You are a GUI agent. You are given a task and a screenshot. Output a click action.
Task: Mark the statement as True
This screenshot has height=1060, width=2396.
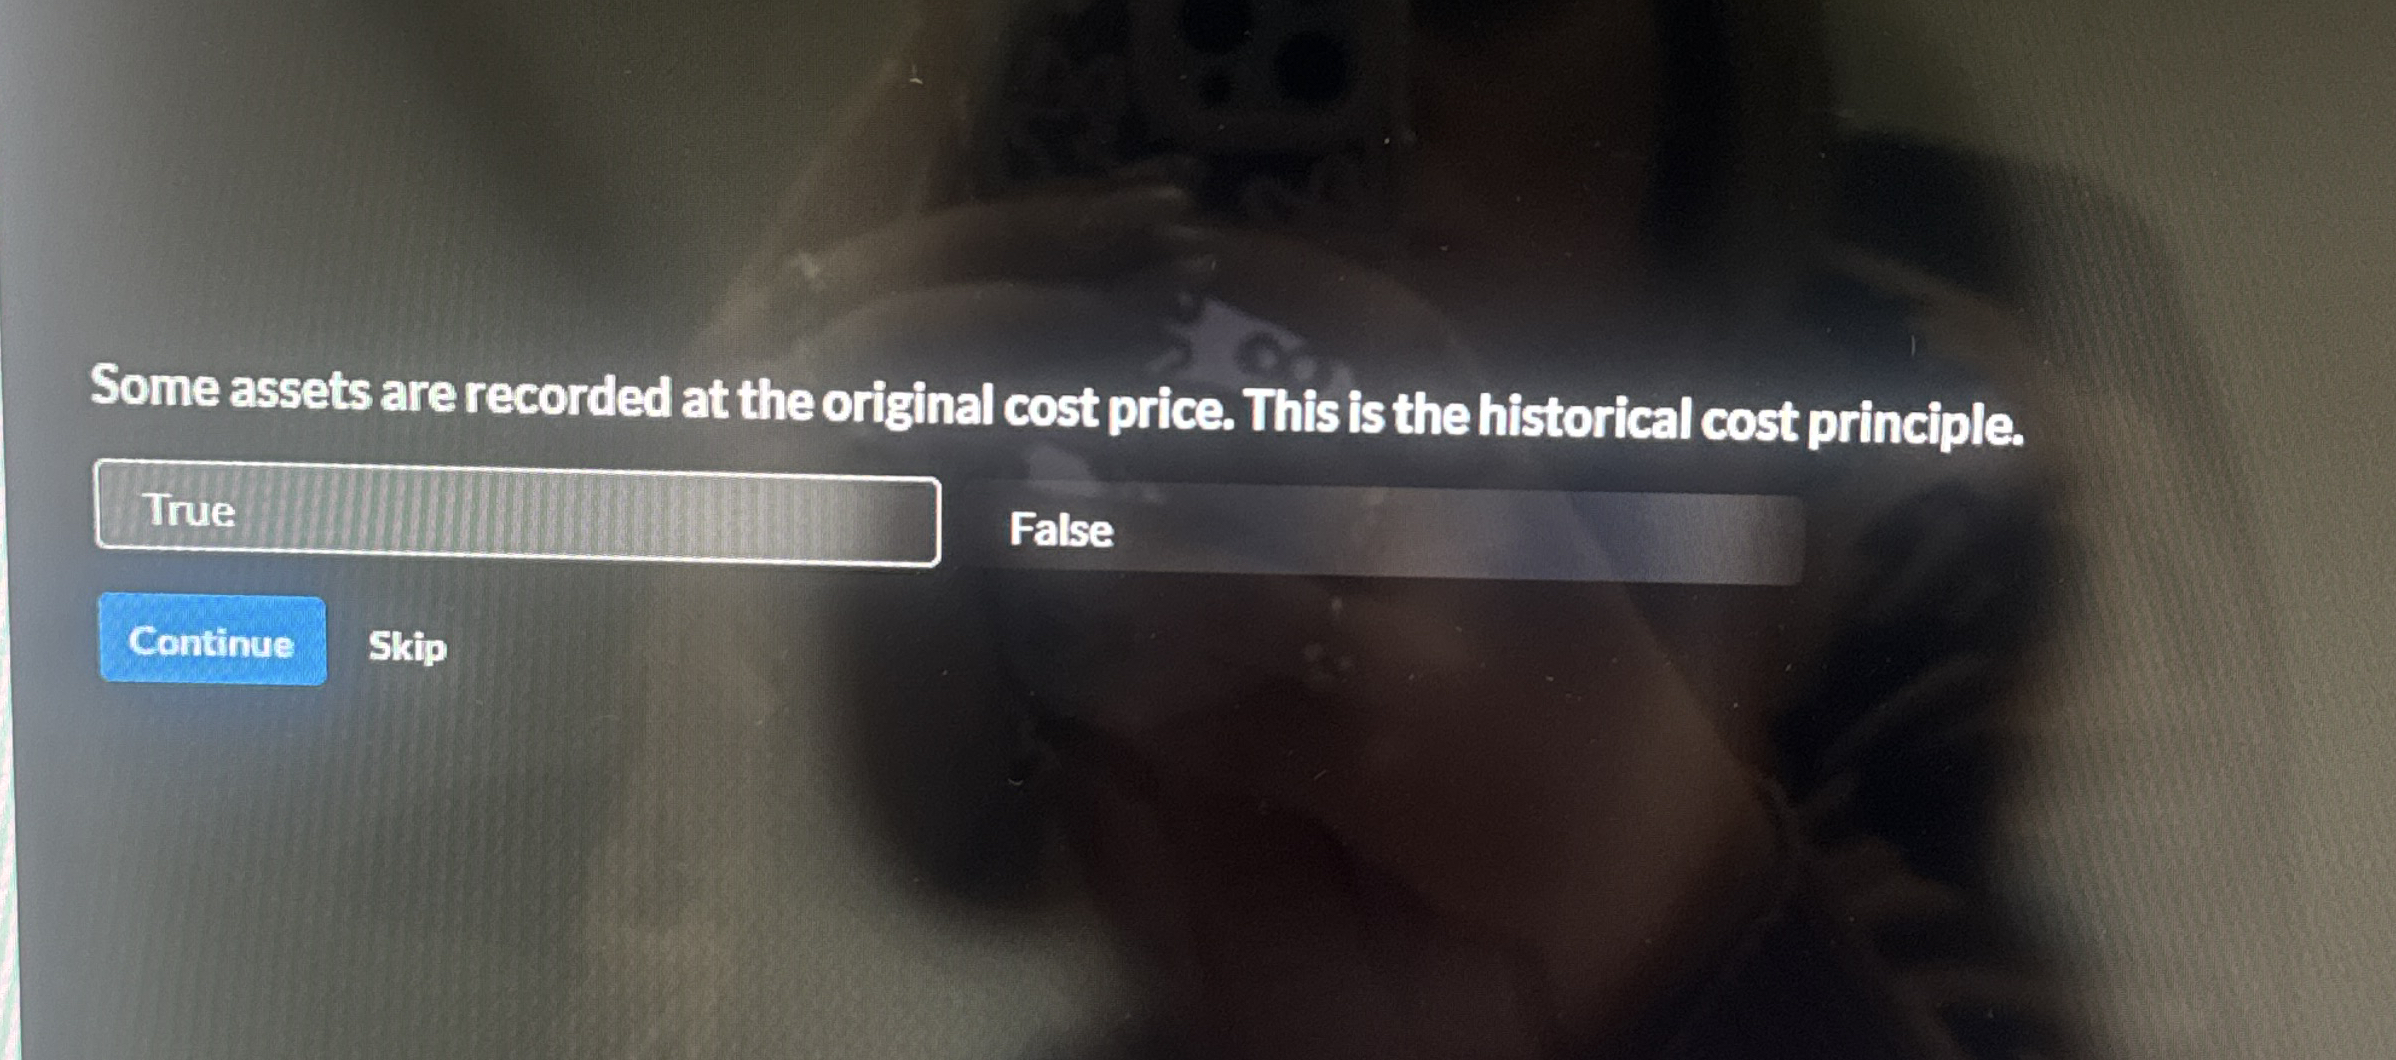[517, 513]
